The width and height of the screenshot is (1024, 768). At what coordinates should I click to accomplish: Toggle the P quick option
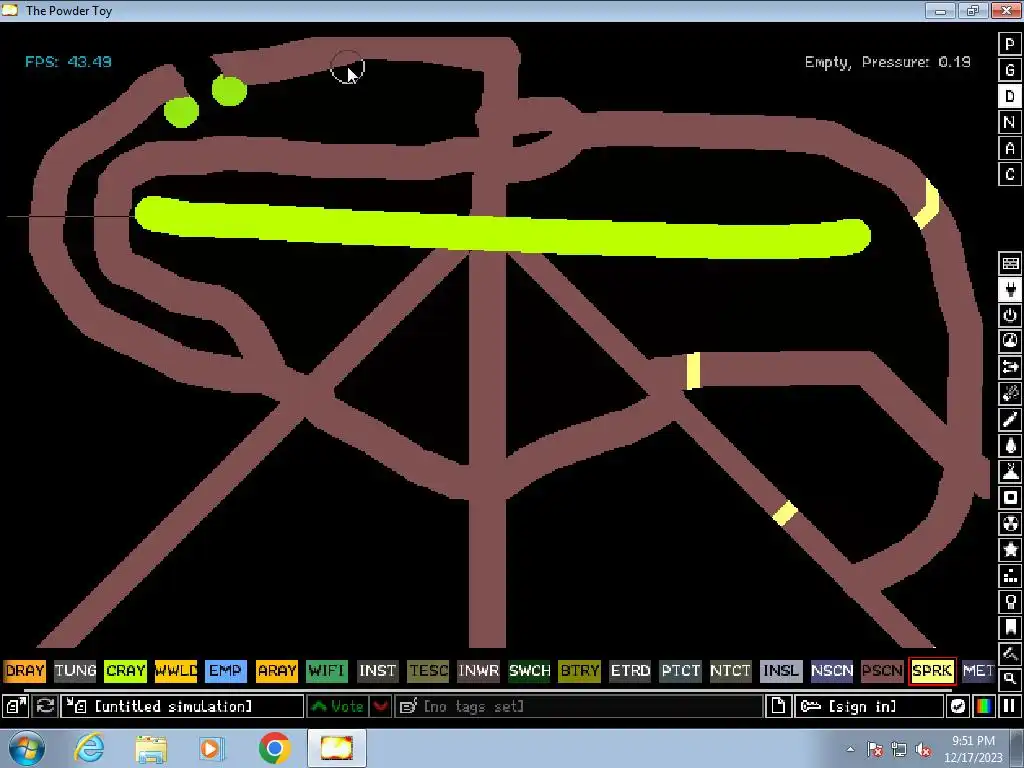(1010, 44)
